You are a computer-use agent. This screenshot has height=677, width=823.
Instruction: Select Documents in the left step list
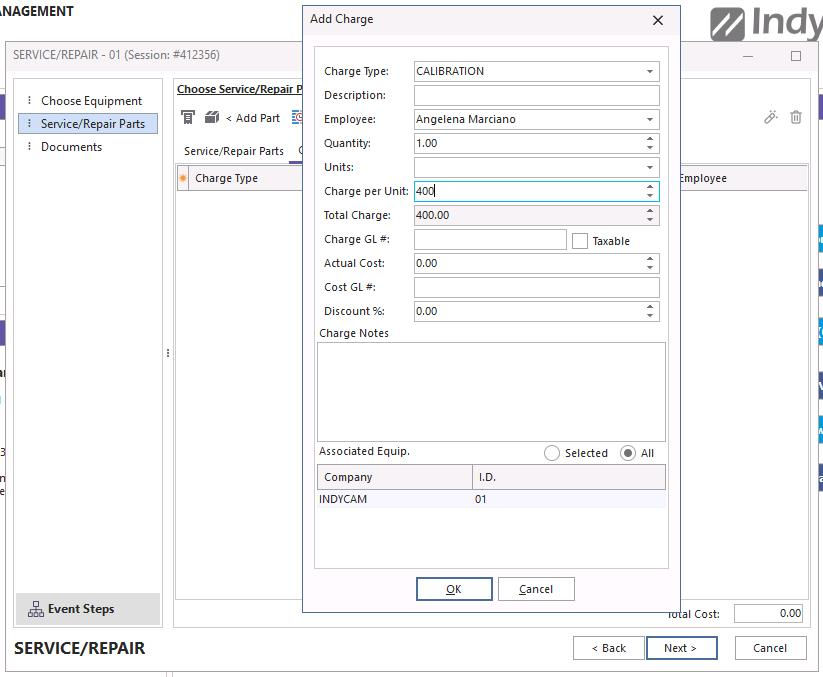coord(71,147)
